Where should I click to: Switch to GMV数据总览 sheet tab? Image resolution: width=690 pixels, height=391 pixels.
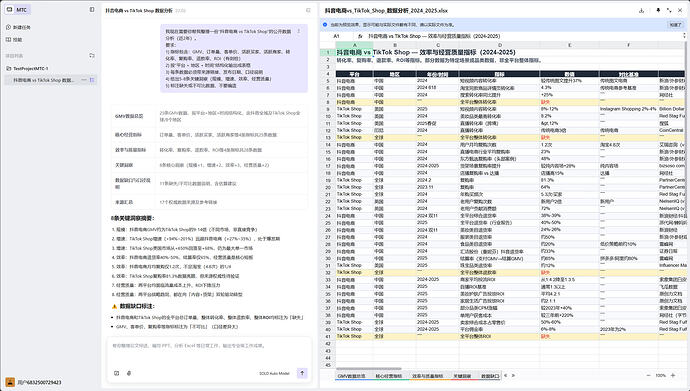(x=352, y=376)
